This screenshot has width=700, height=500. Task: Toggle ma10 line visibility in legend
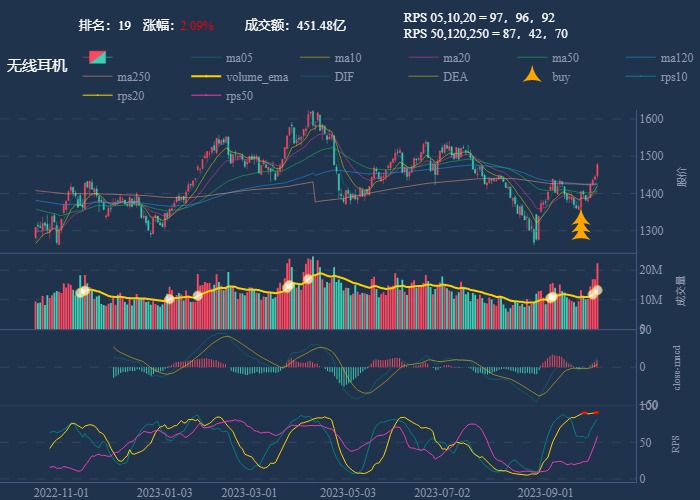click(348, 57)
